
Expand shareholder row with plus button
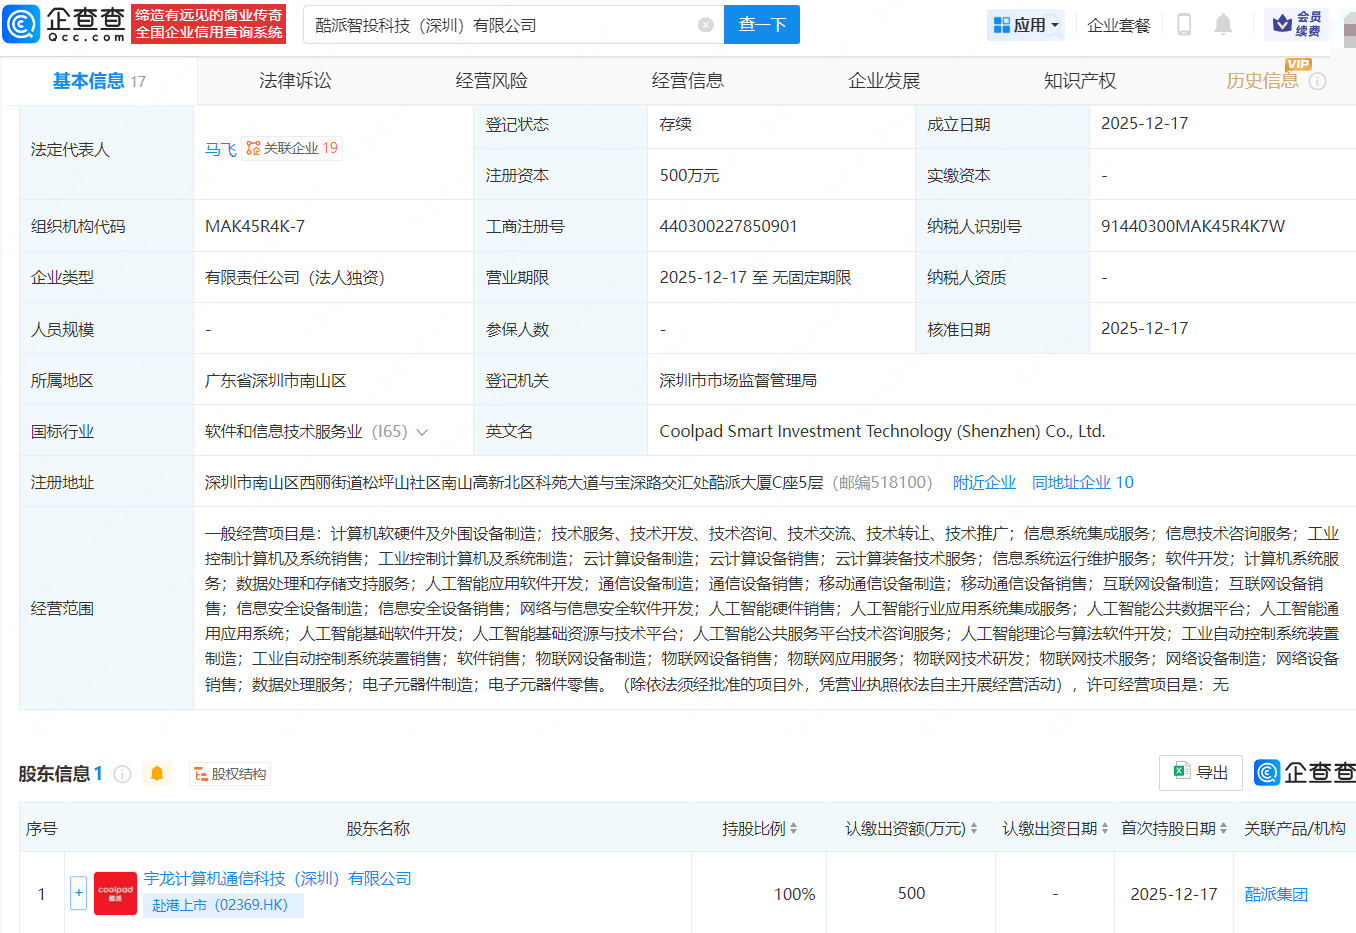tap(78, 893)
